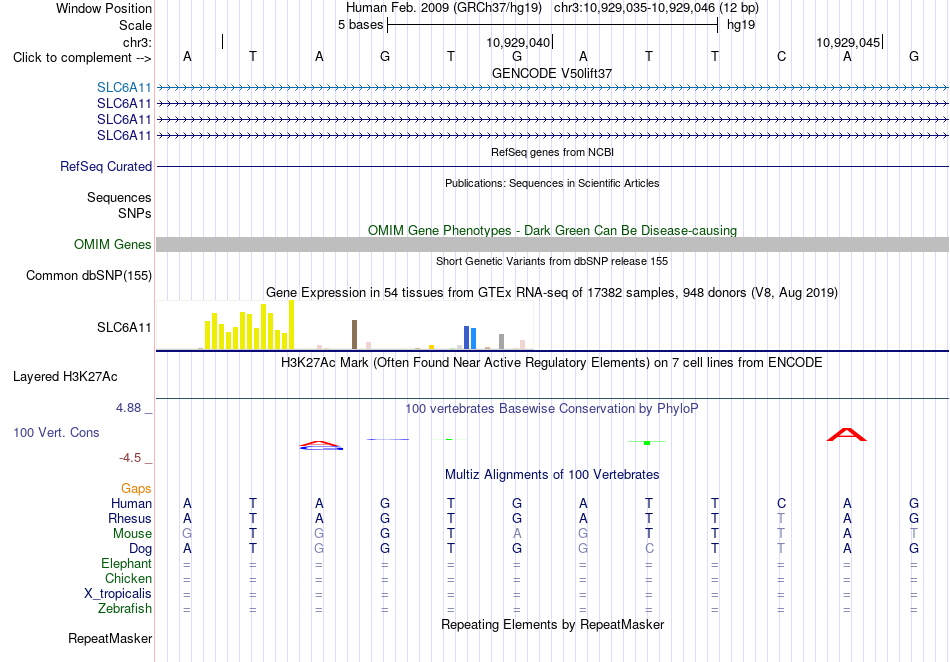Click the GENCODE V50lift37 track title

click(x=552, y=73)
